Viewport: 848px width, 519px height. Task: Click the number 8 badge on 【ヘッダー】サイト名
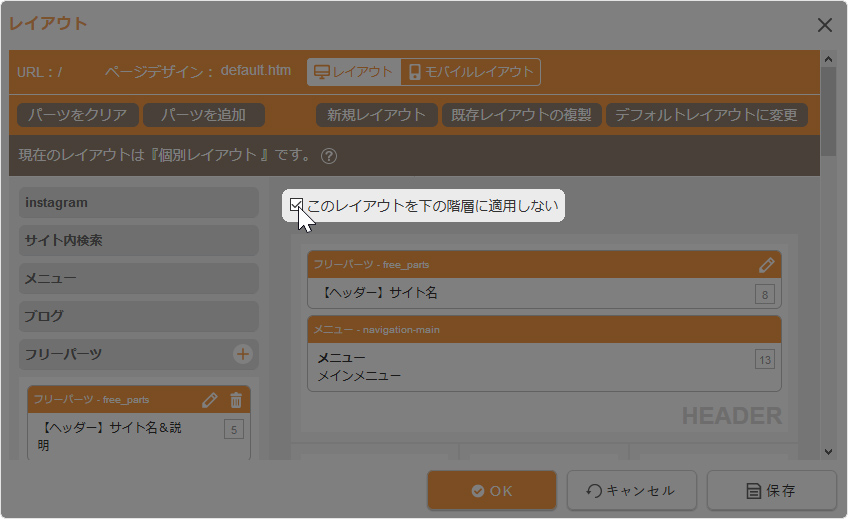pyautogui.click(x=765, y=294)
